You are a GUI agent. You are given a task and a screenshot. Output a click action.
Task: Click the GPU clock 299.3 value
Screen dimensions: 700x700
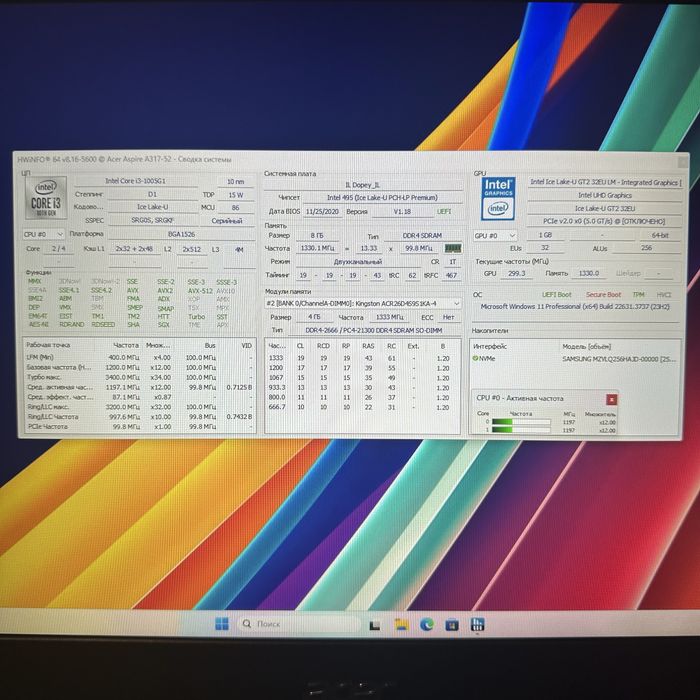click(517, 273)
